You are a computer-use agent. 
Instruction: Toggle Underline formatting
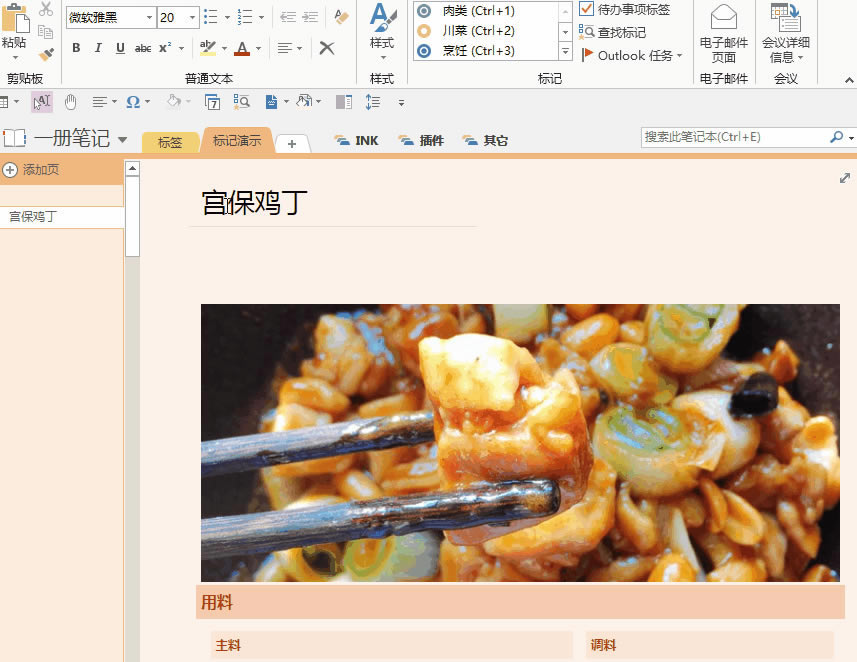pyautogui.click(x=120, y=48)
